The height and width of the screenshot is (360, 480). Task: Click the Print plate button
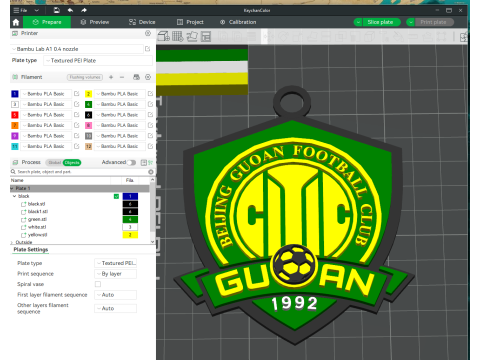coord(433,22)
